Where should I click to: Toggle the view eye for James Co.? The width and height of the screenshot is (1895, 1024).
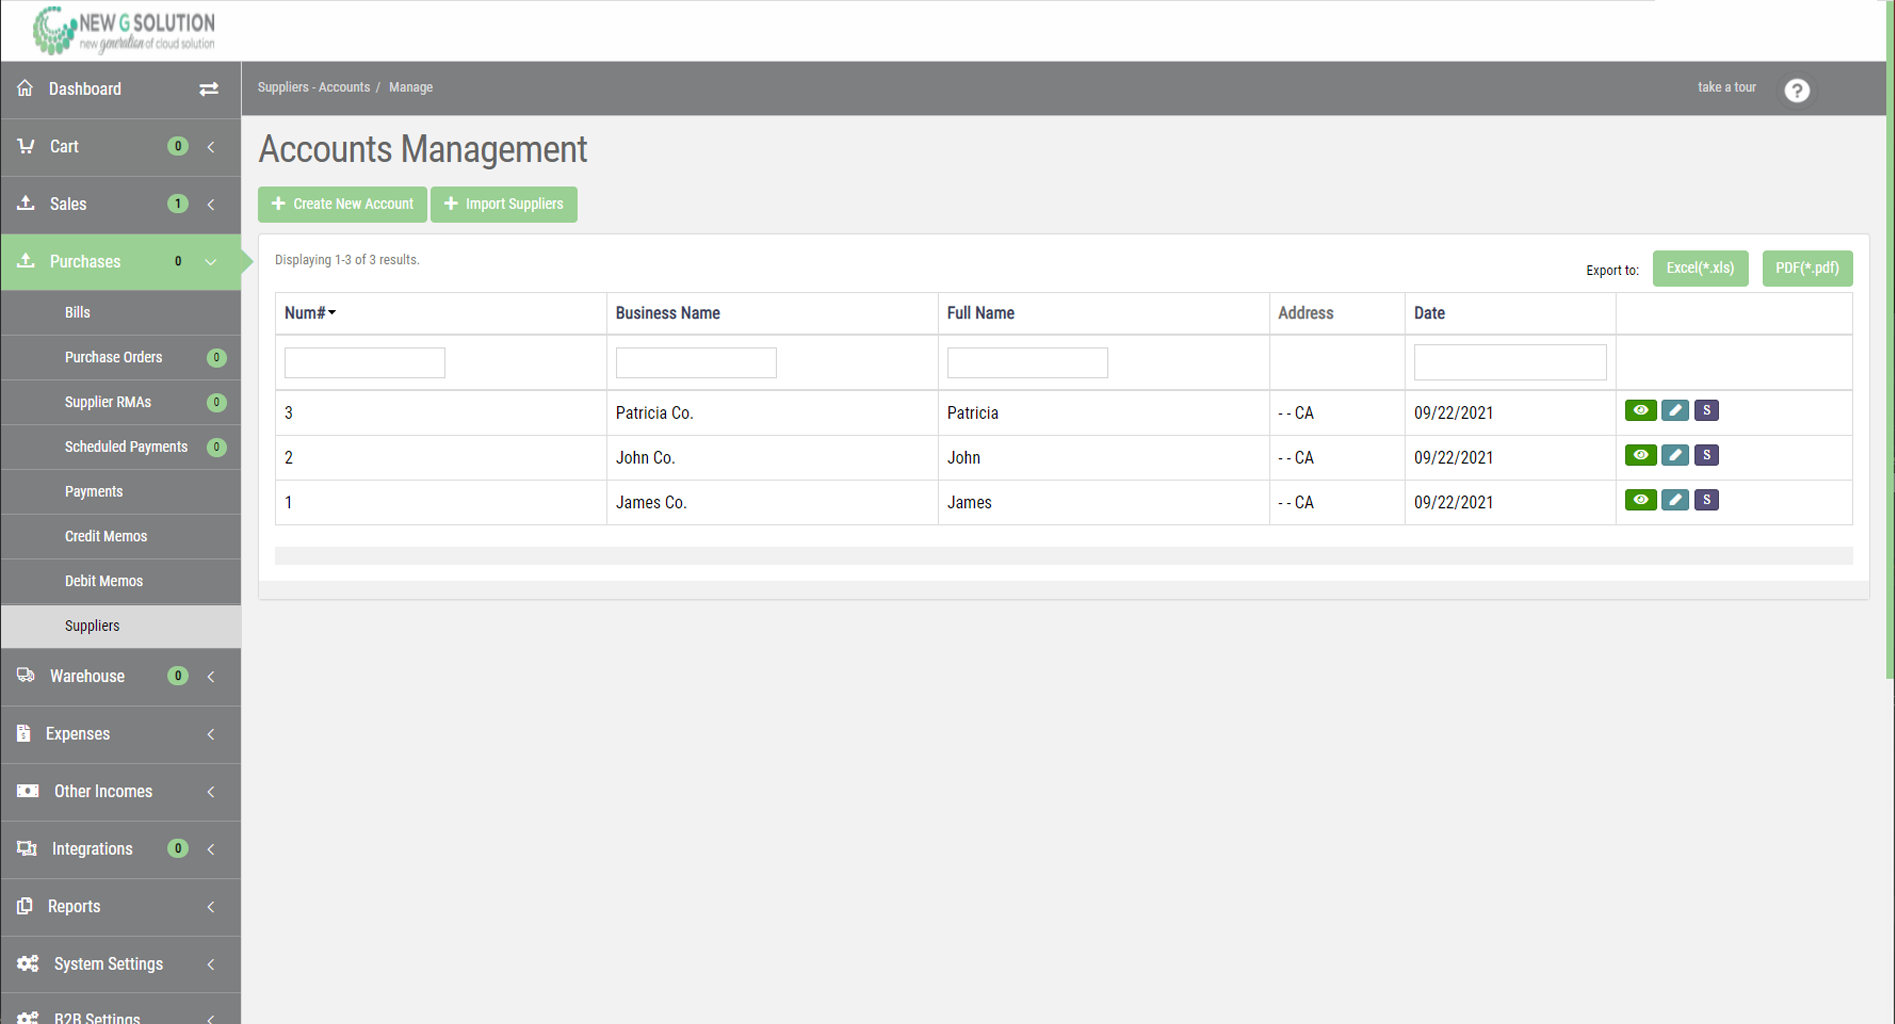(1640, 500)
